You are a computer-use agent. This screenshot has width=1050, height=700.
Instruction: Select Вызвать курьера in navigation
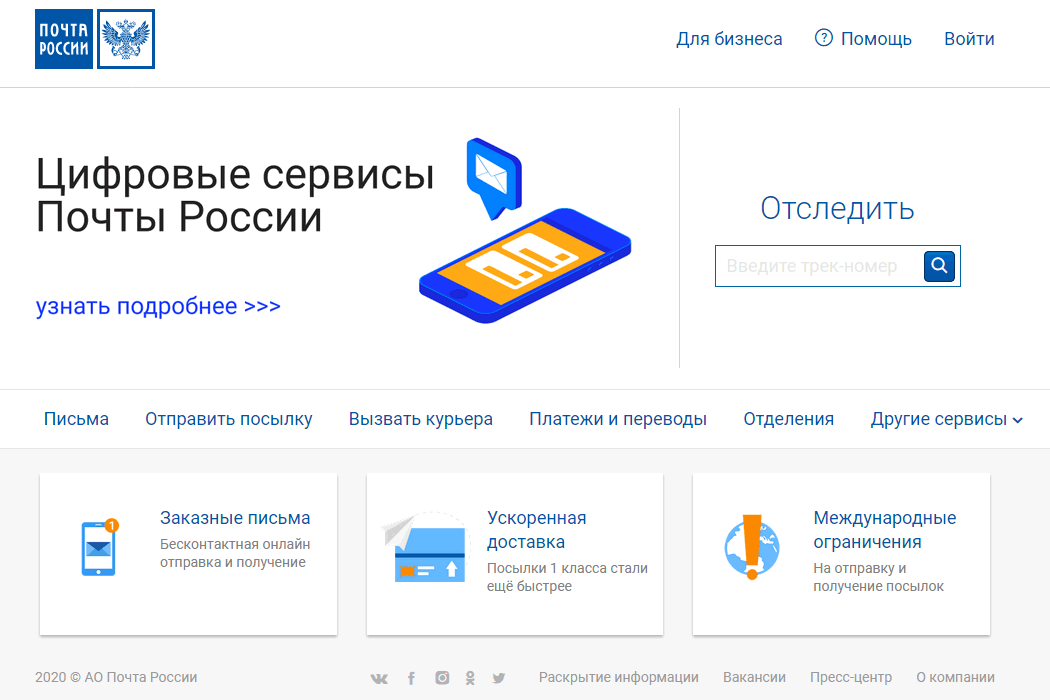pos(421,419)
